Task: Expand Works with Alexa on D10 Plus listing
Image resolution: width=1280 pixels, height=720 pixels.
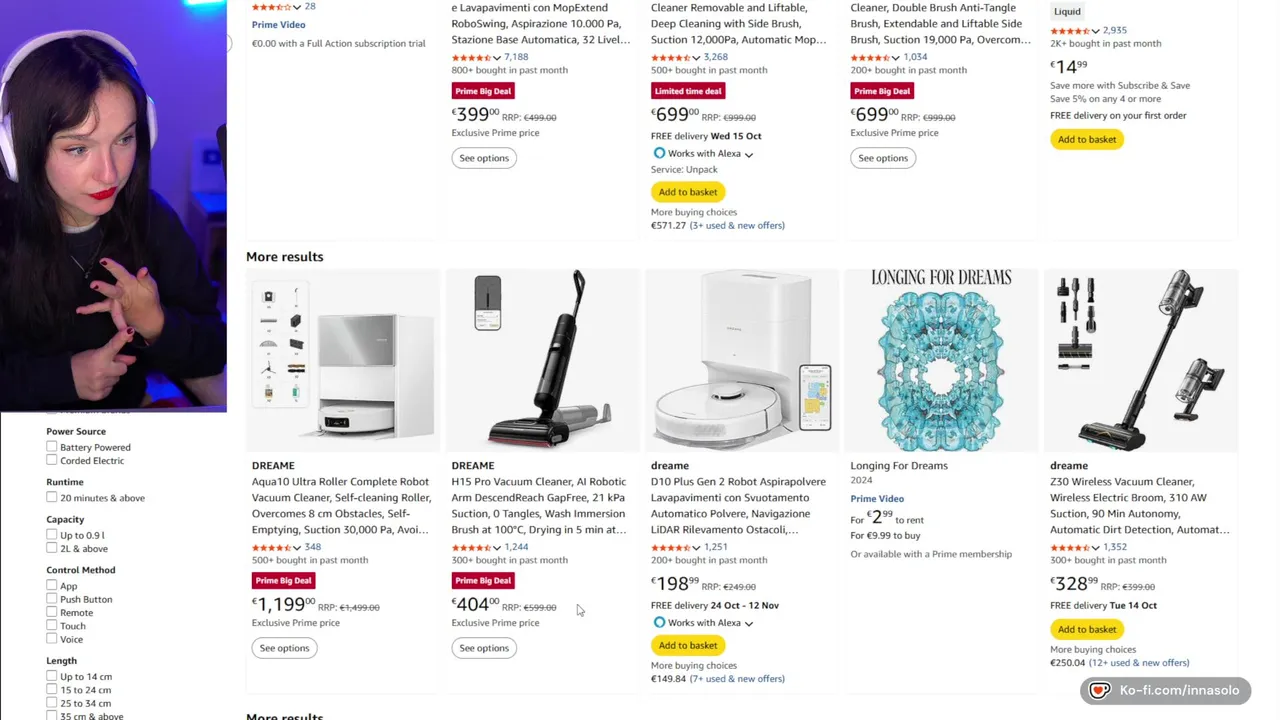Action: [749, 623]
